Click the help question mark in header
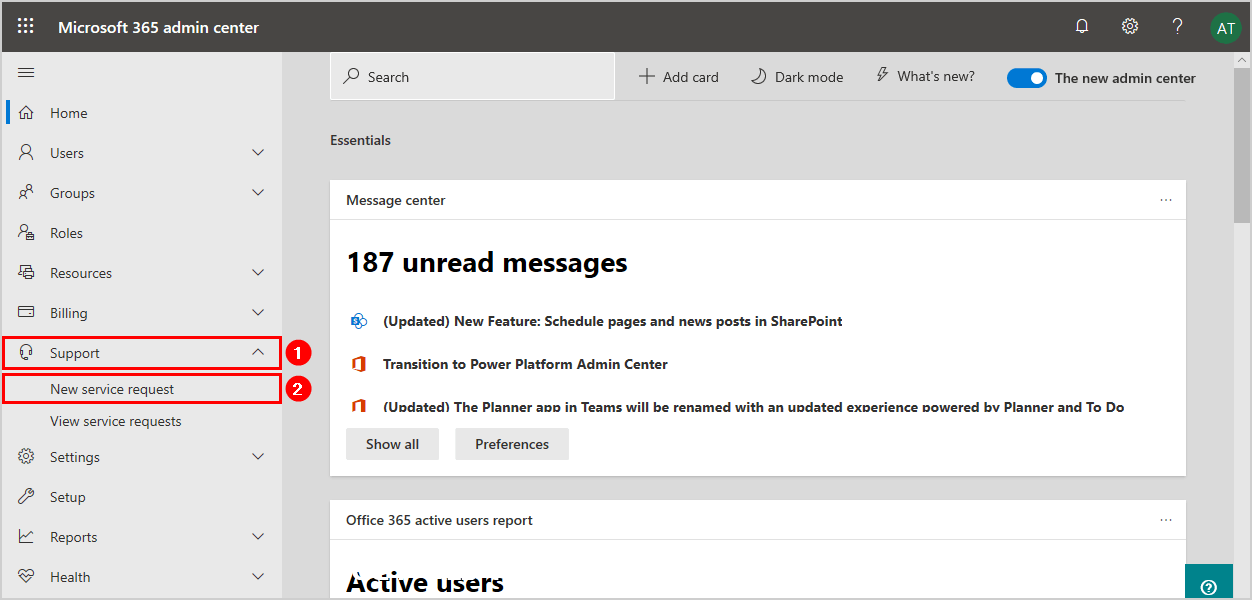The image size is (1252, 600). click(1178, 27)
